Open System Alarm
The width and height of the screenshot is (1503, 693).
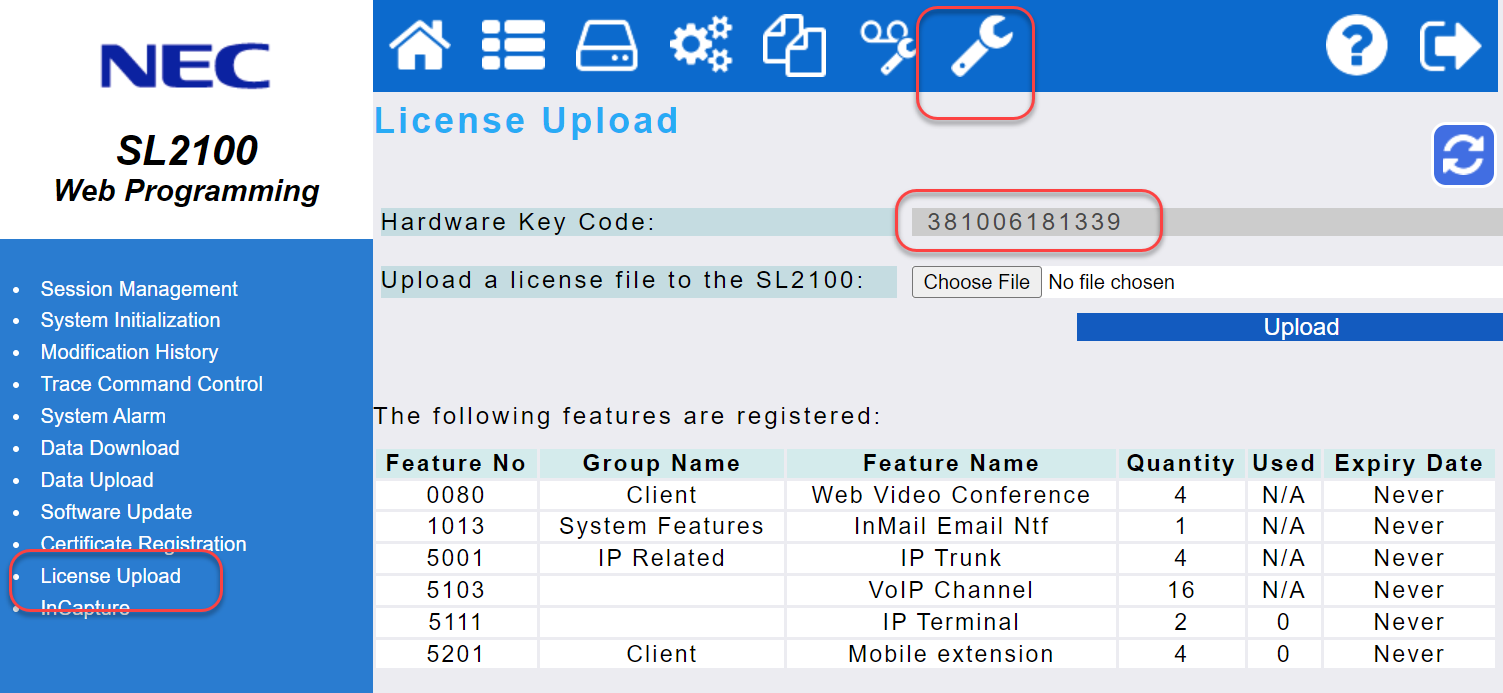pos(103,416)
